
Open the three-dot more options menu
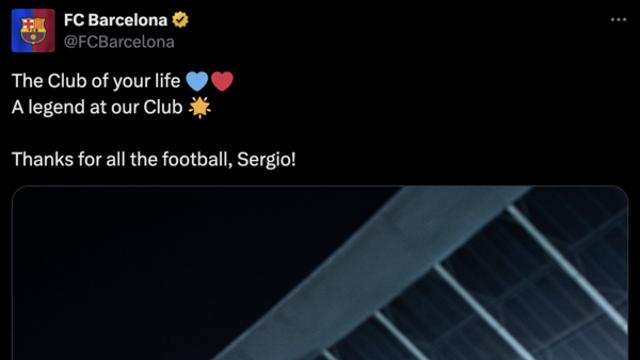point(618,20)
